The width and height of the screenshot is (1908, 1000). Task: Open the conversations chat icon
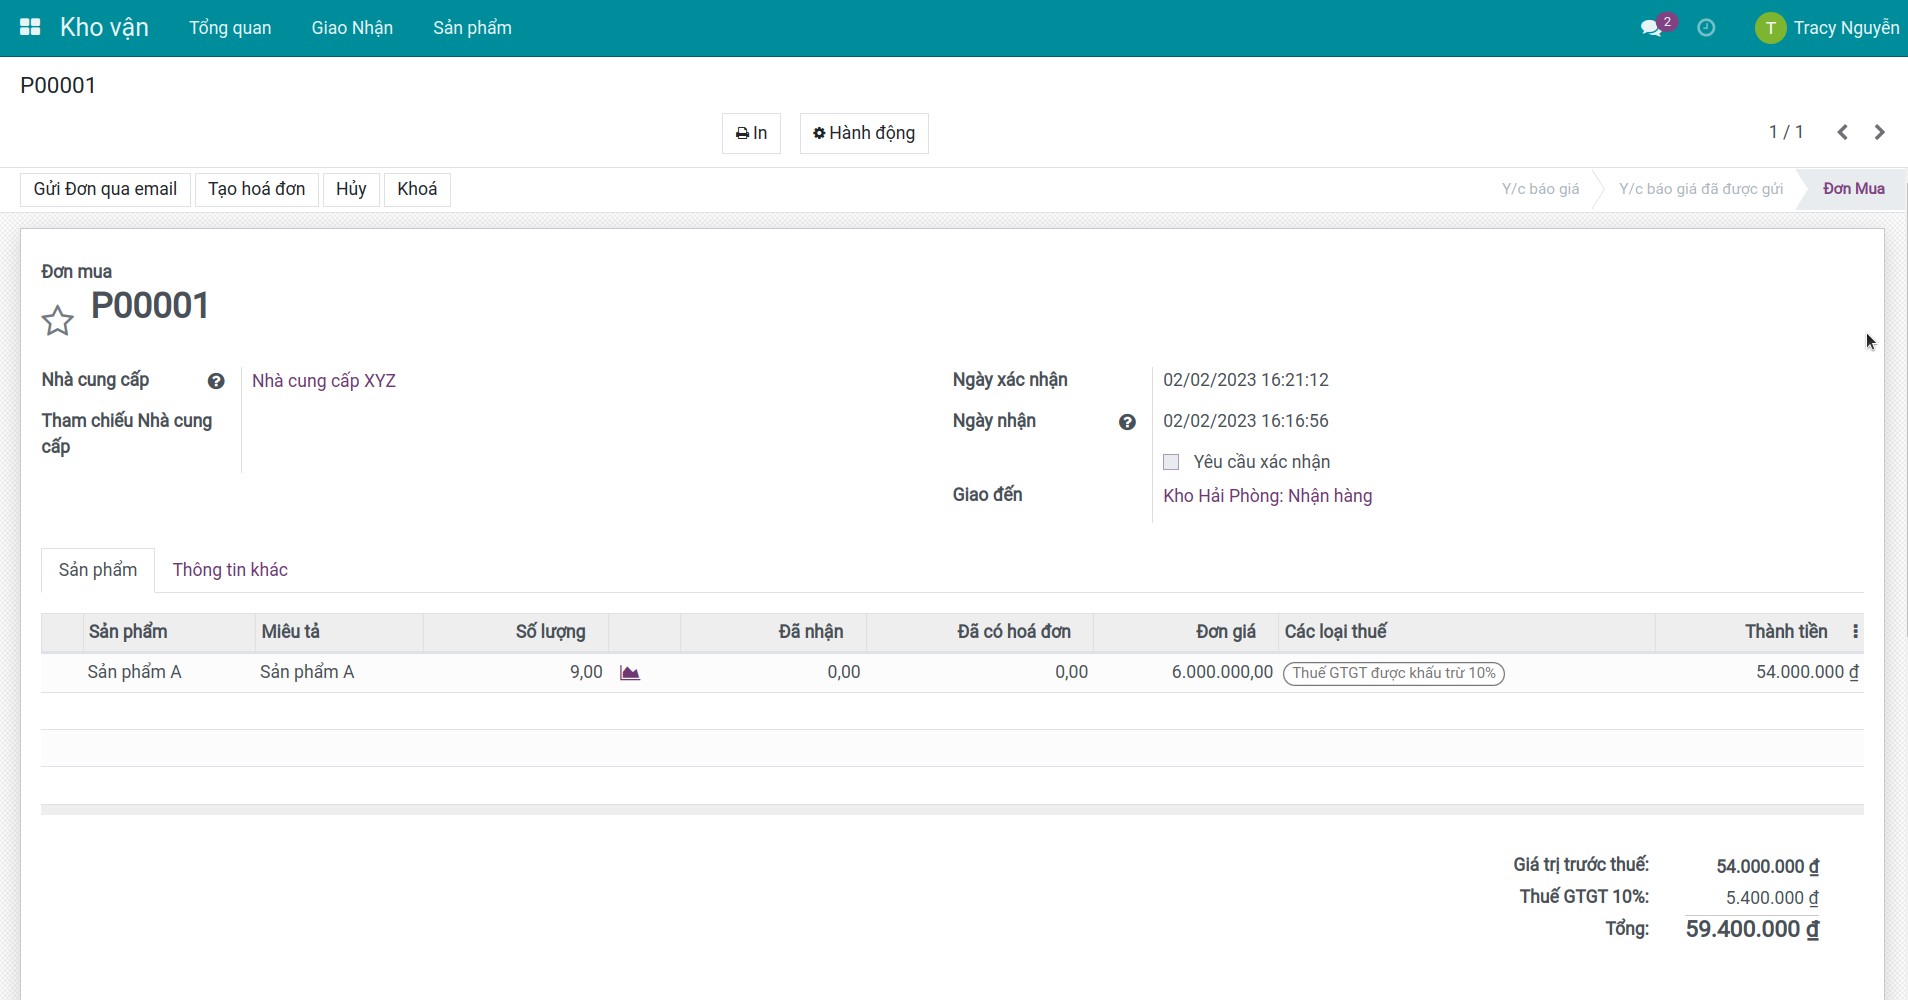[1651, 28]
